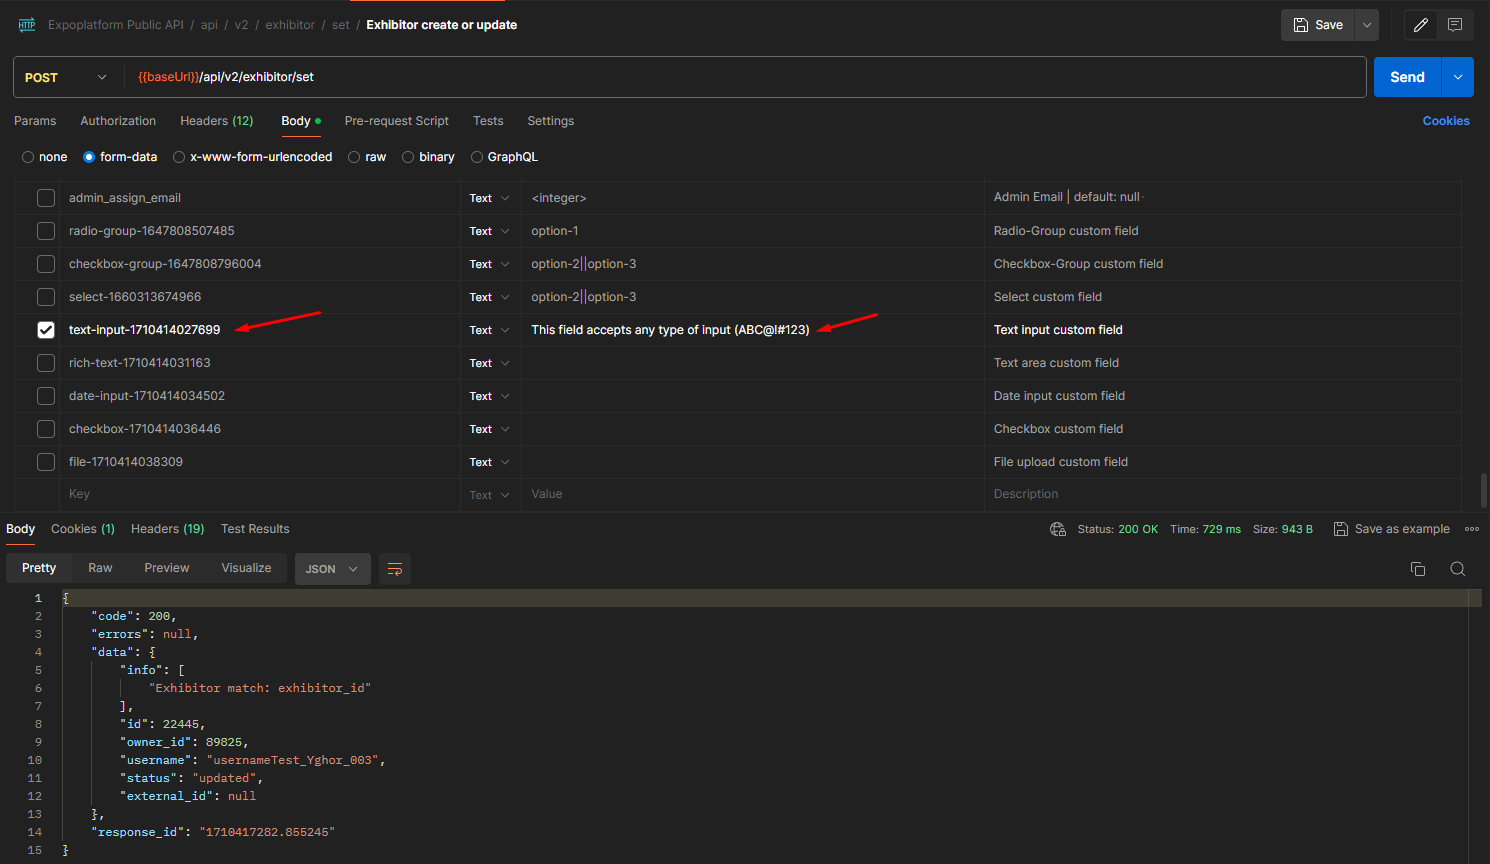Image resolution: width=1490 pixels, height=864 pixels.
Task: Open the comments icon near Save
Action: pos(1455,24)
